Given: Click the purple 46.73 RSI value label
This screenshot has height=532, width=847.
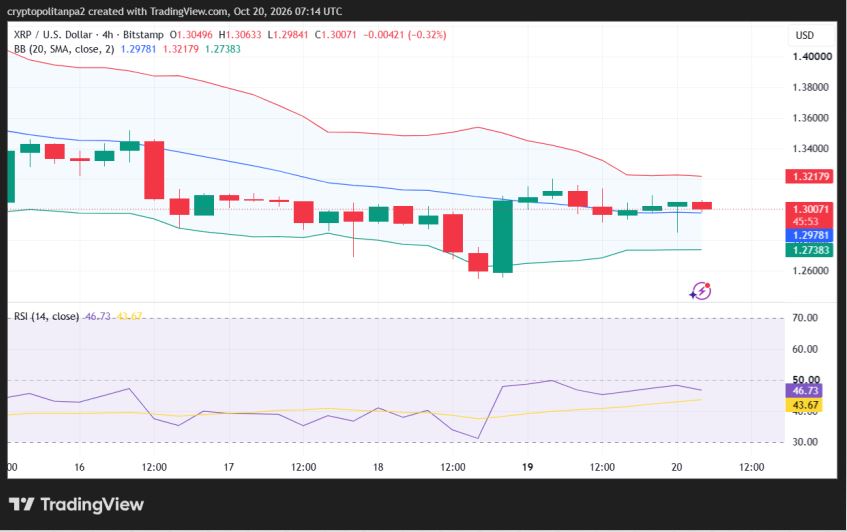Looking at the screenshot, I should pyautogui.click(x=804, y=390).
